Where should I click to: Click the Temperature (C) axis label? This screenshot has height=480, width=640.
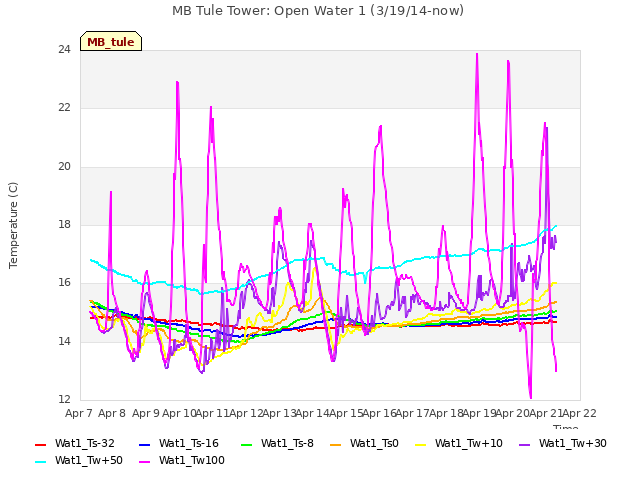tap(13, 225)
